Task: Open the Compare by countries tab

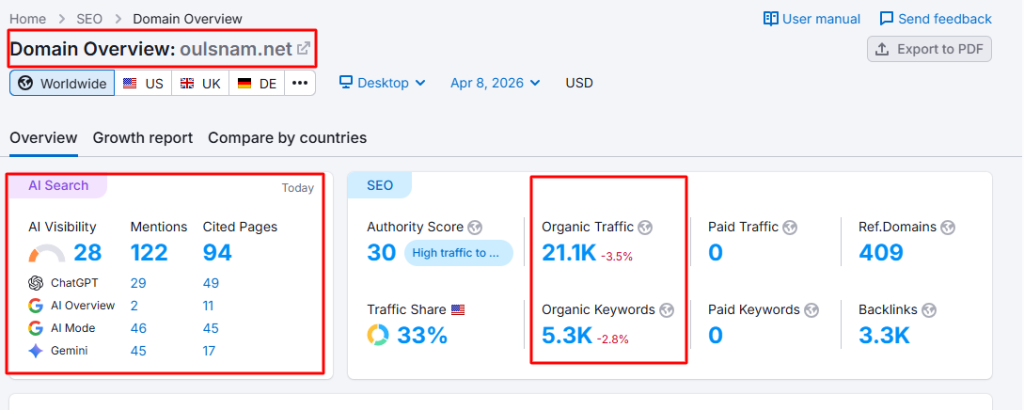Action: (x=287, y=138)
